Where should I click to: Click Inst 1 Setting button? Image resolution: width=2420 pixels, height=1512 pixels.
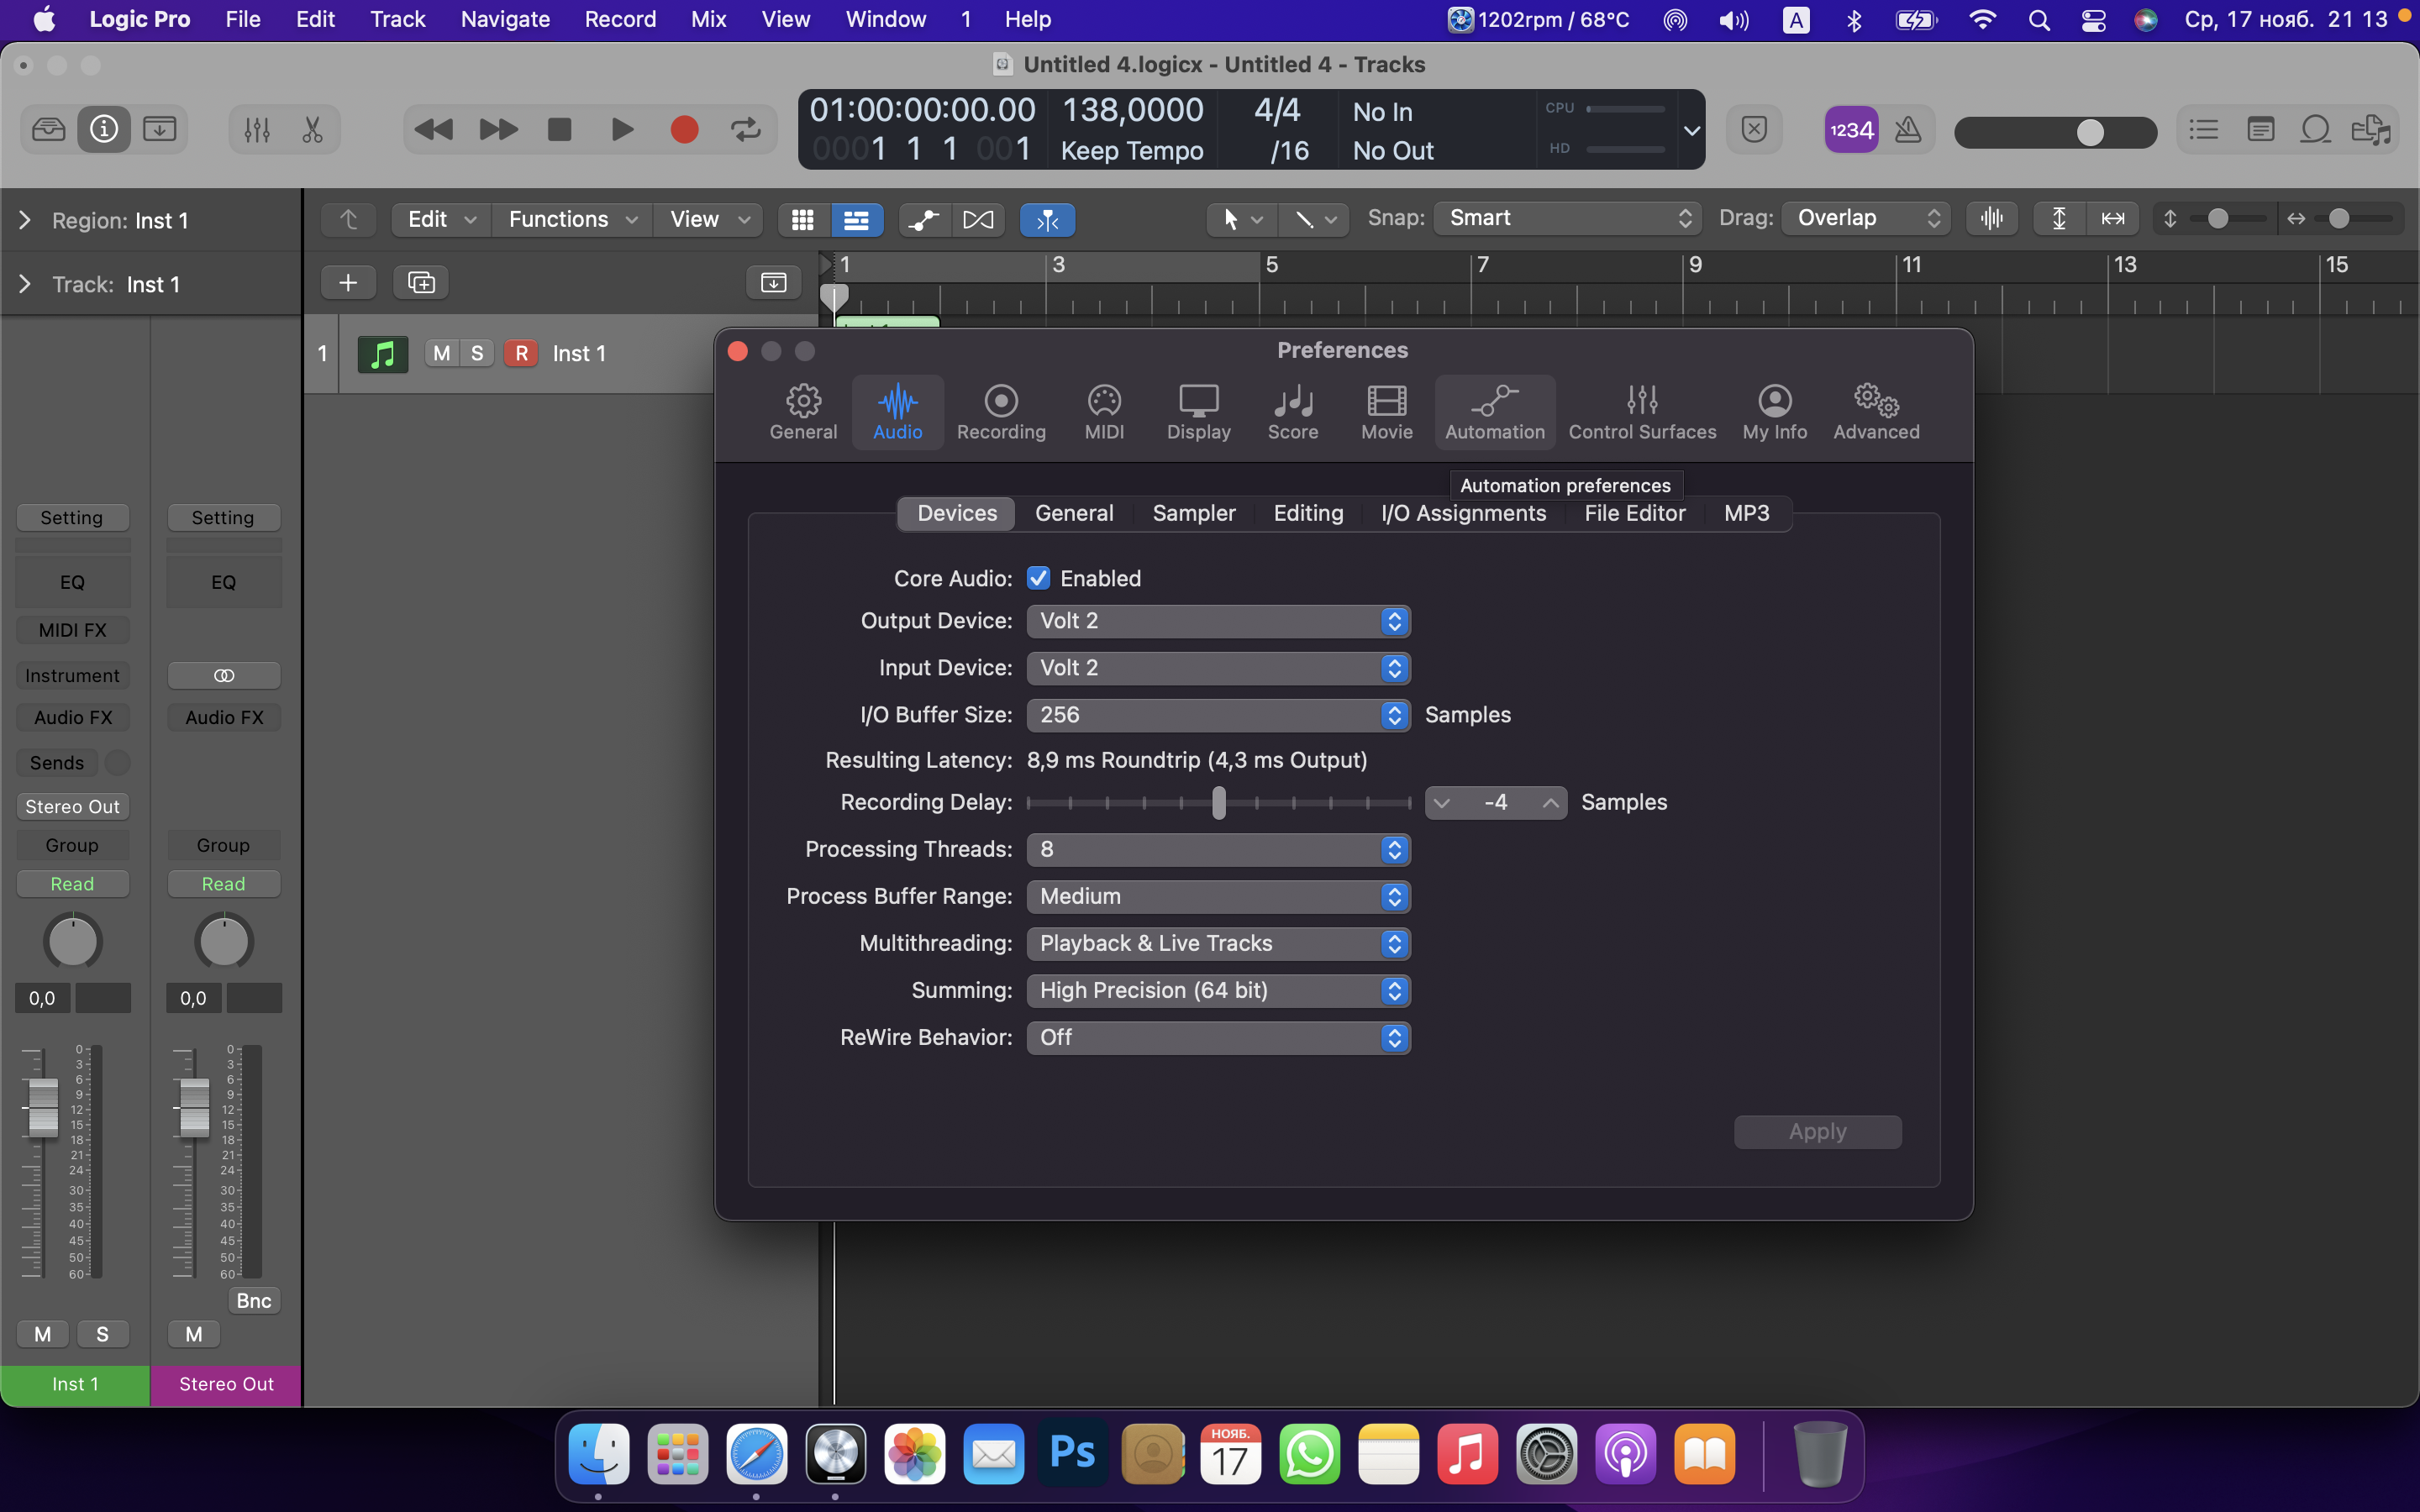coord(72,517)
